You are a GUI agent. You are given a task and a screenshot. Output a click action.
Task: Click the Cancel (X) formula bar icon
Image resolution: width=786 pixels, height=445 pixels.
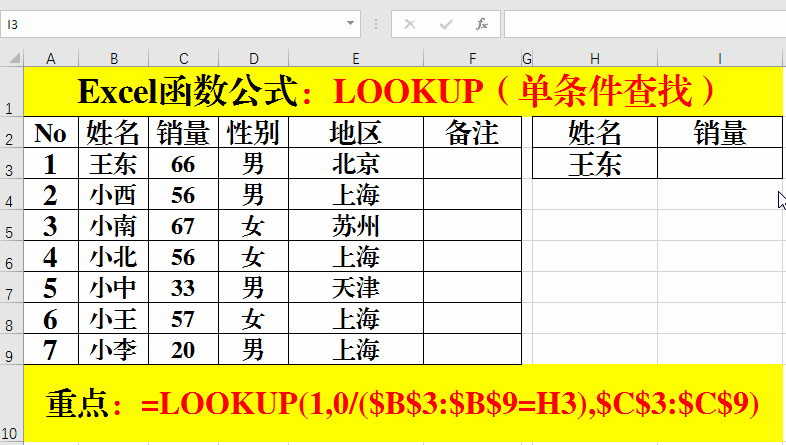[x=410, y=24]
